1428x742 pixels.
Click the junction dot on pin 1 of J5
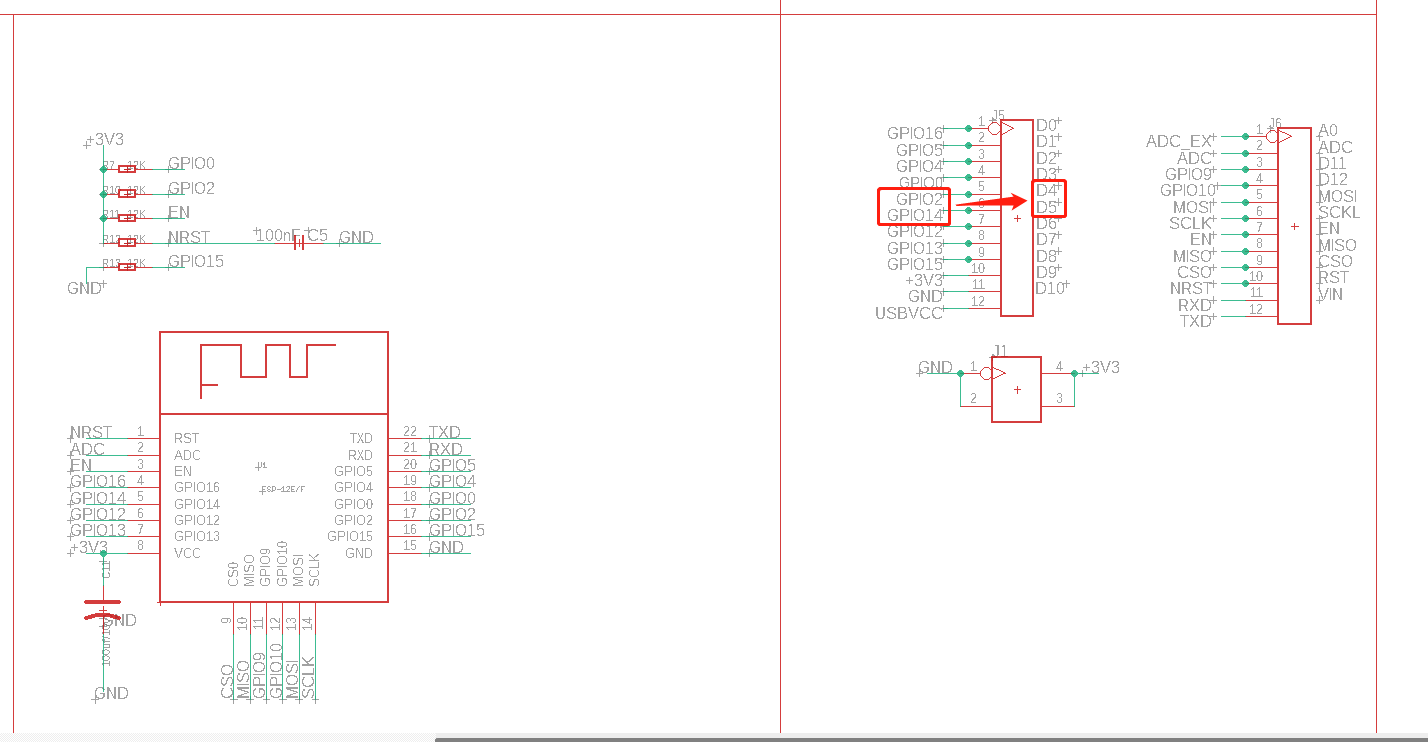pos(968,127)
